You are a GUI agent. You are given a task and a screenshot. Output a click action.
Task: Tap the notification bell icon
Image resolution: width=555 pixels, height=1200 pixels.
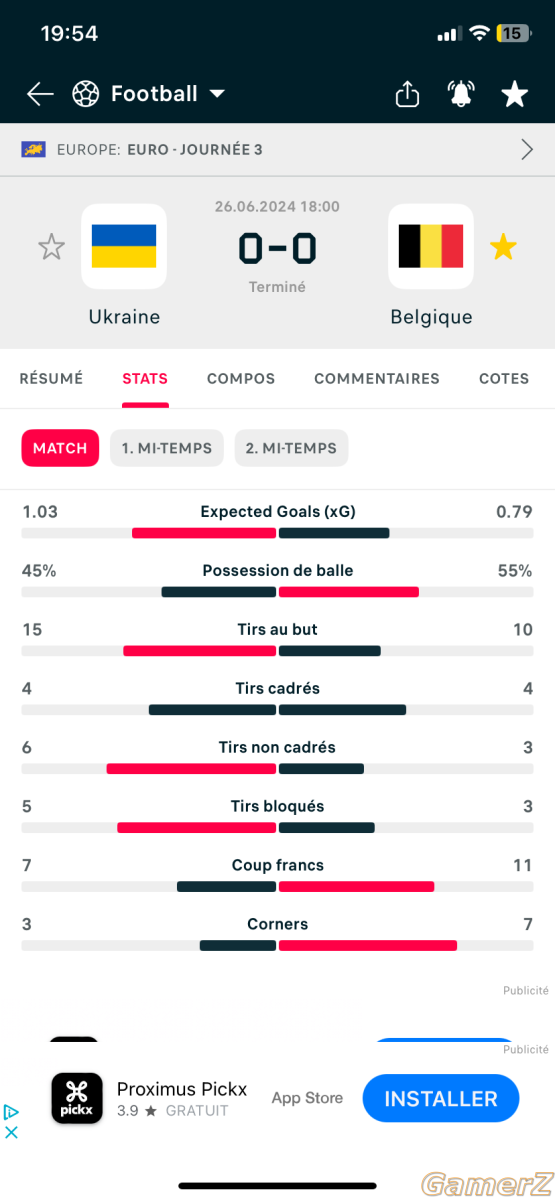point(461,94)
